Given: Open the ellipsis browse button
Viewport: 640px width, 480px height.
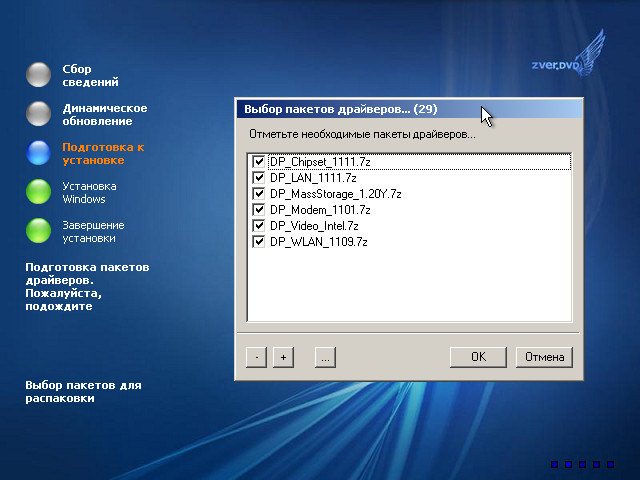Looking at the screenshot, I should click(325, 358).
